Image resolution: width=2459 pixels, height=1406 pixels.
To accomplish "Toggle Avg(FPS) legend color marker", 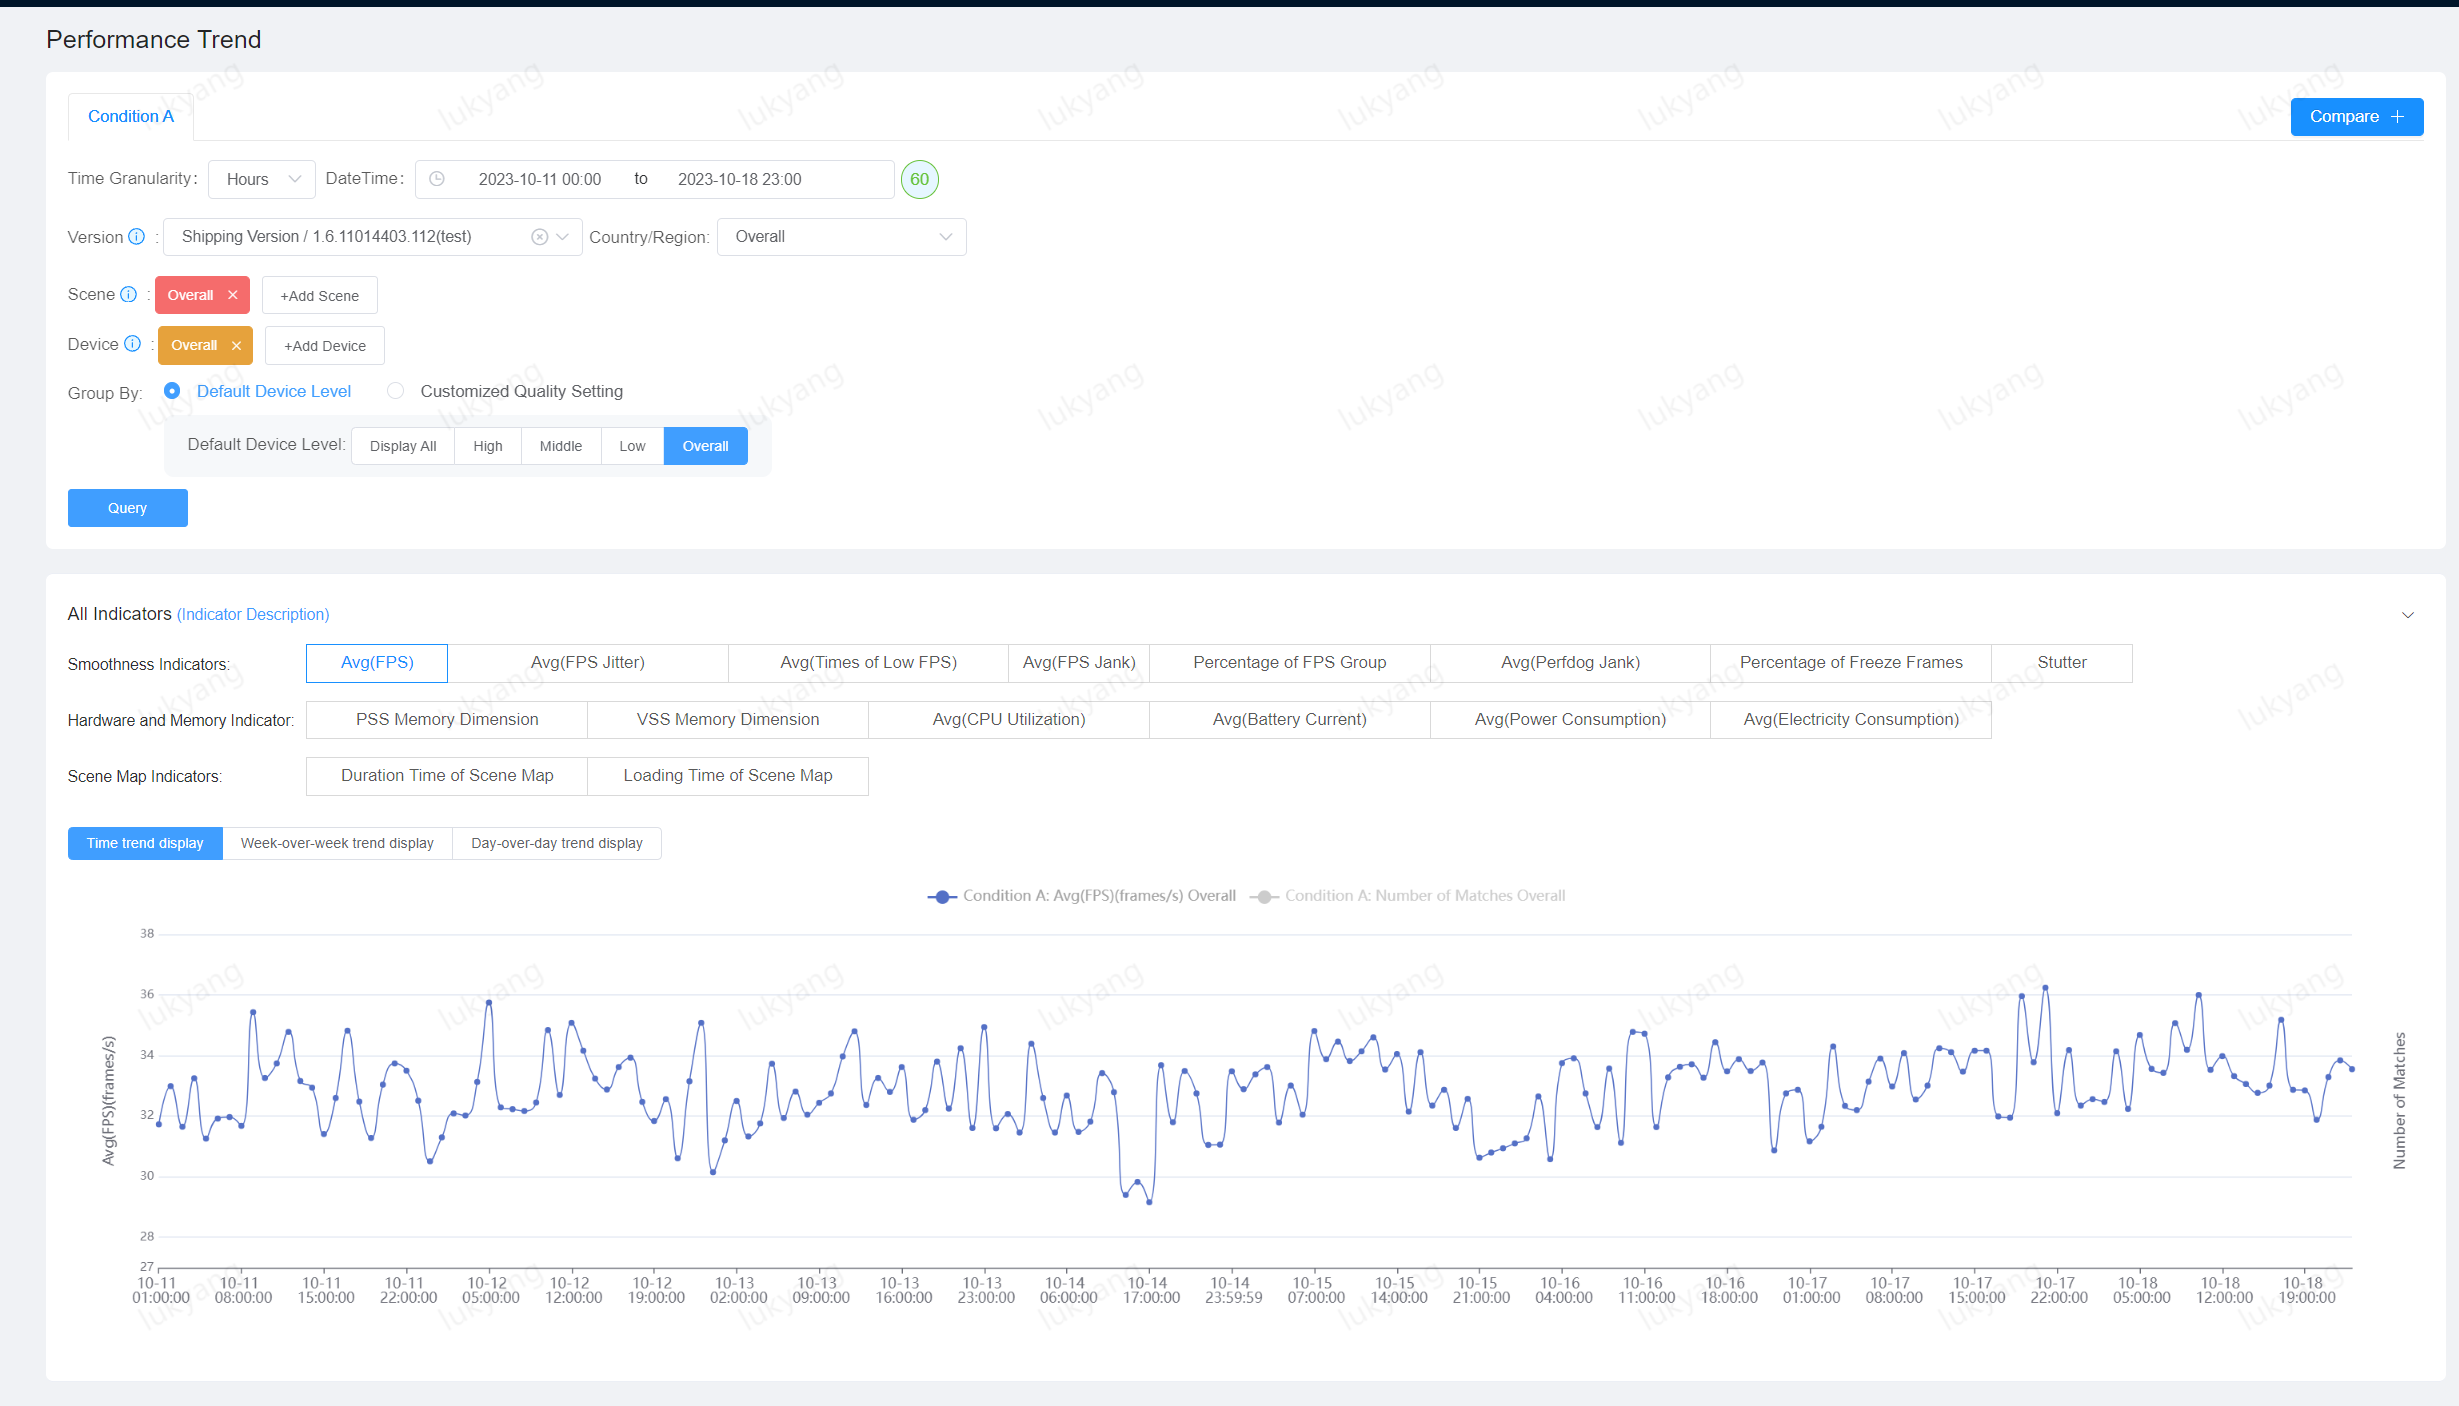I will (942, 896).
